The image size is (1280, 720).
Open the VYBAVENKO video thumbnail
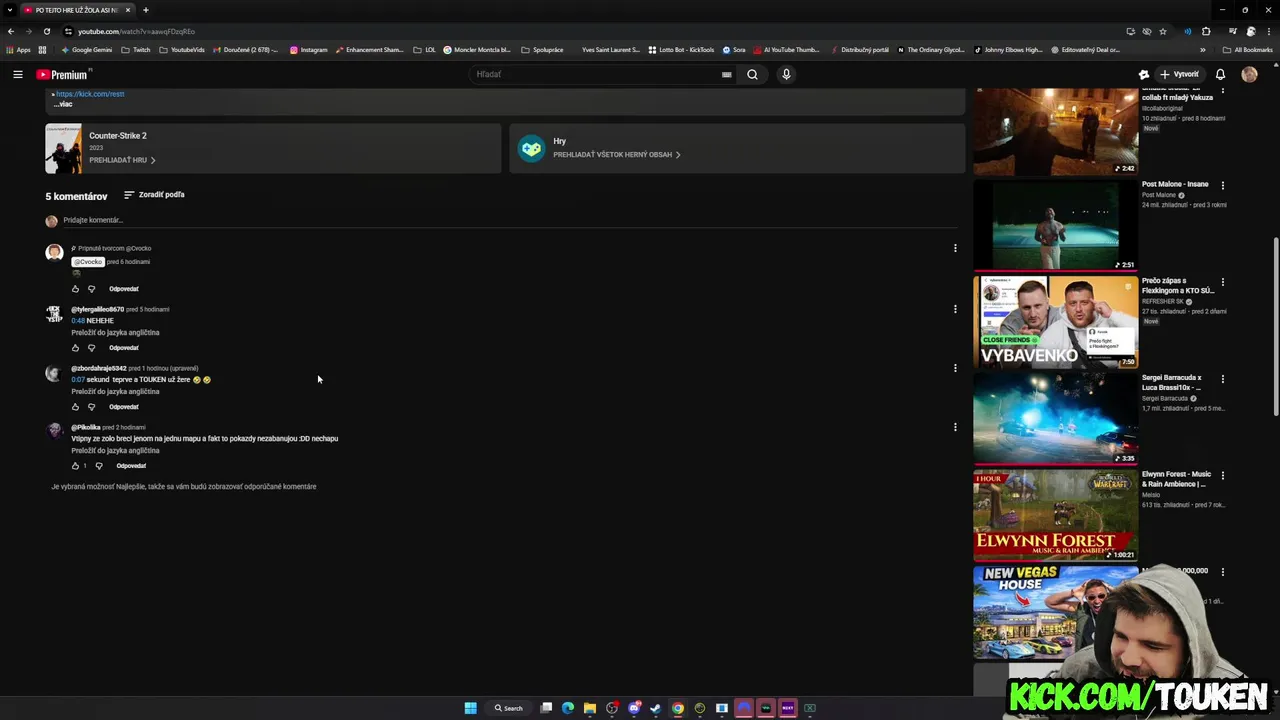click(x=1056, y=322)
